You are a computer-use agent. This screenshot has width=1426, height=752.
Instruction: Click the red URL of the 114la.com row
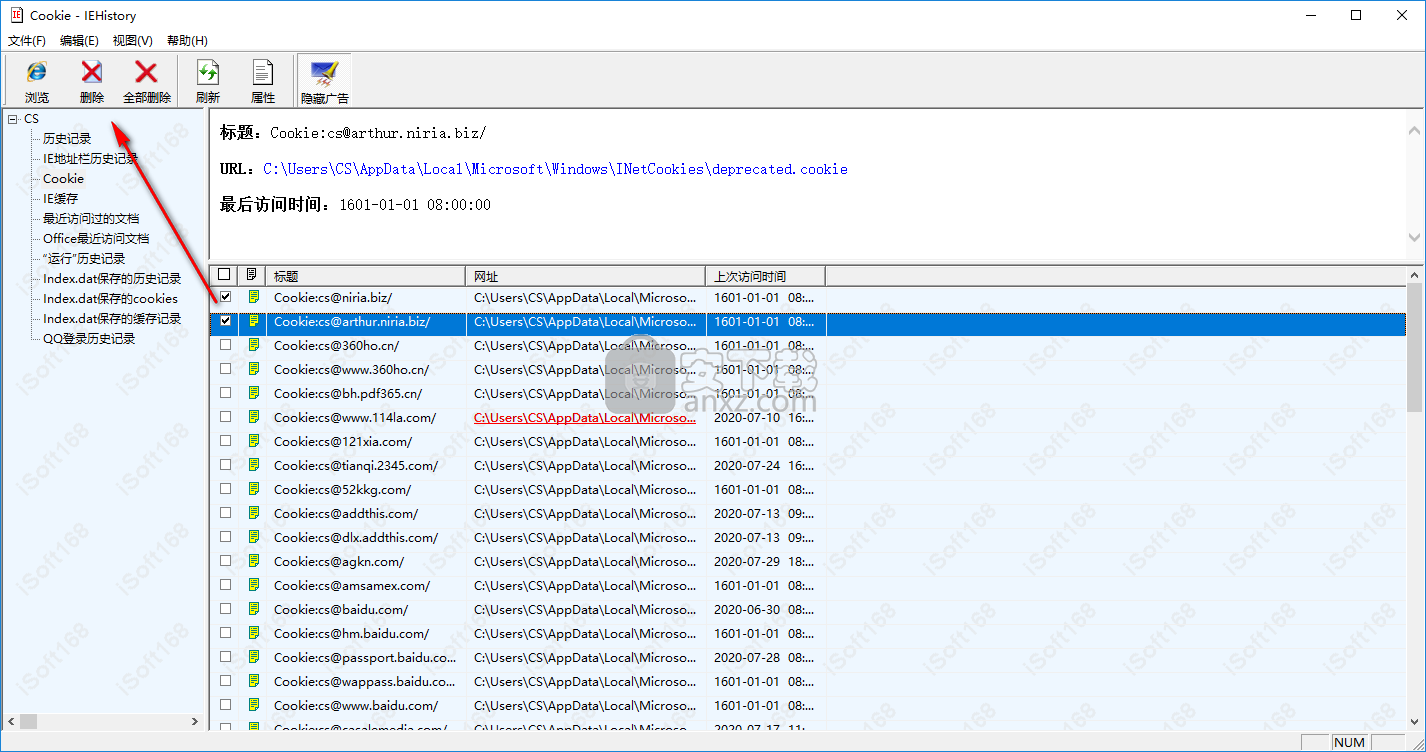click(x=585, y=417)
